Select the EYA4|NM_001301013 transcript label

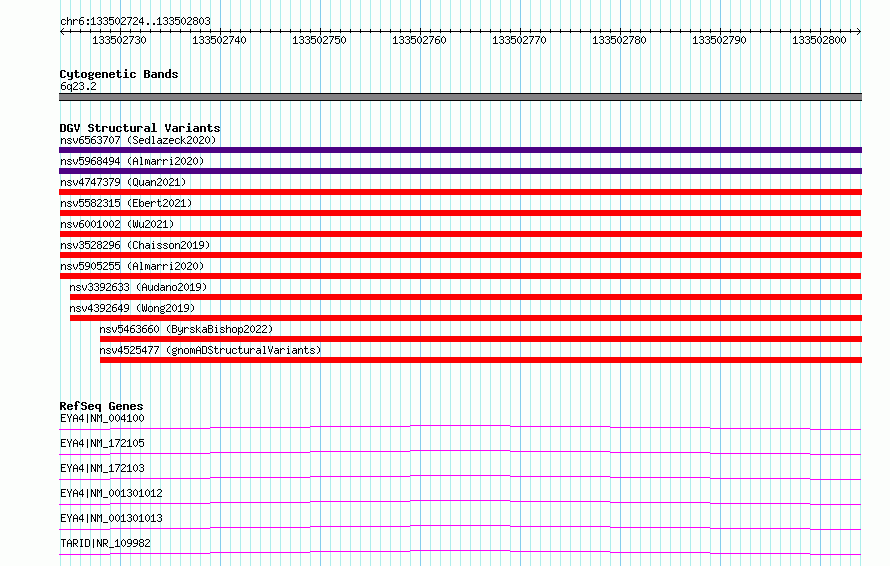pos(111,518)
